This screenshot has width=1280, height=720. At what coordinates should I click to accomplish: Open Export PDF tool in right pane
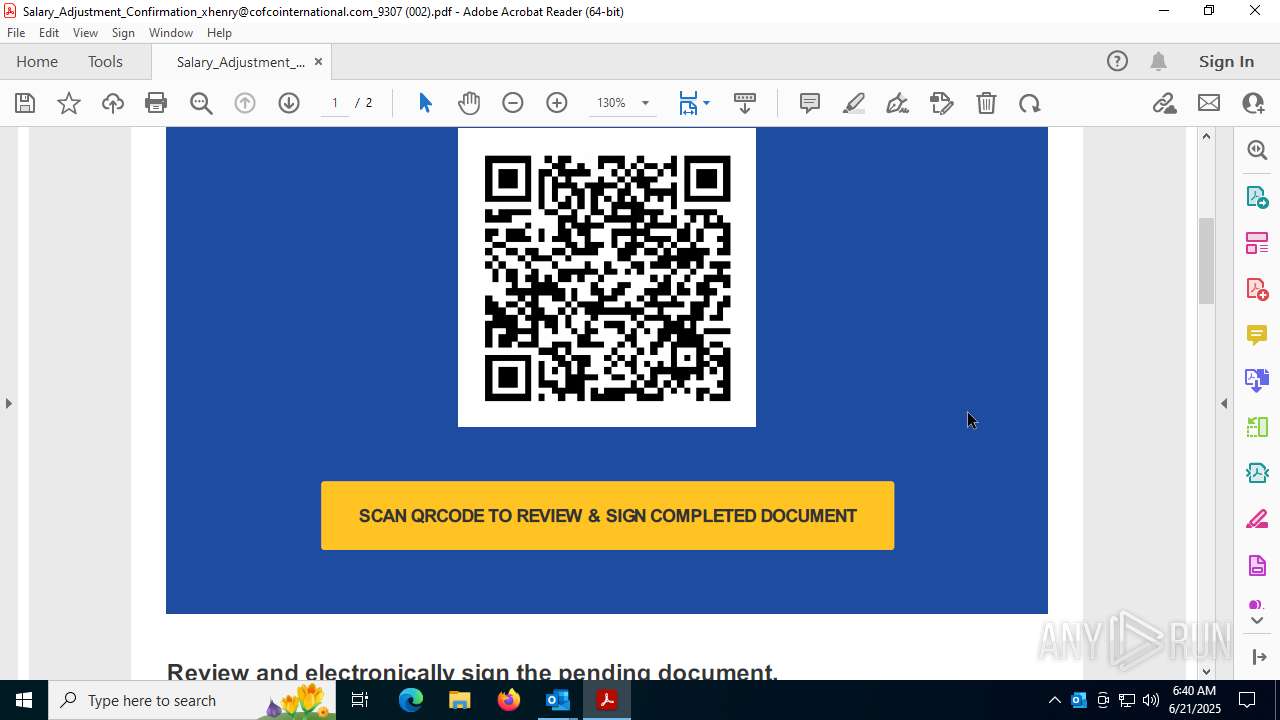(1257, 197)
